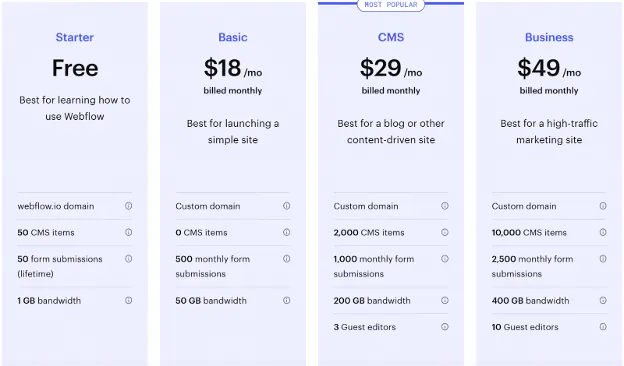Show info for Basic plan Custom domain

click(x=287, y=206)
